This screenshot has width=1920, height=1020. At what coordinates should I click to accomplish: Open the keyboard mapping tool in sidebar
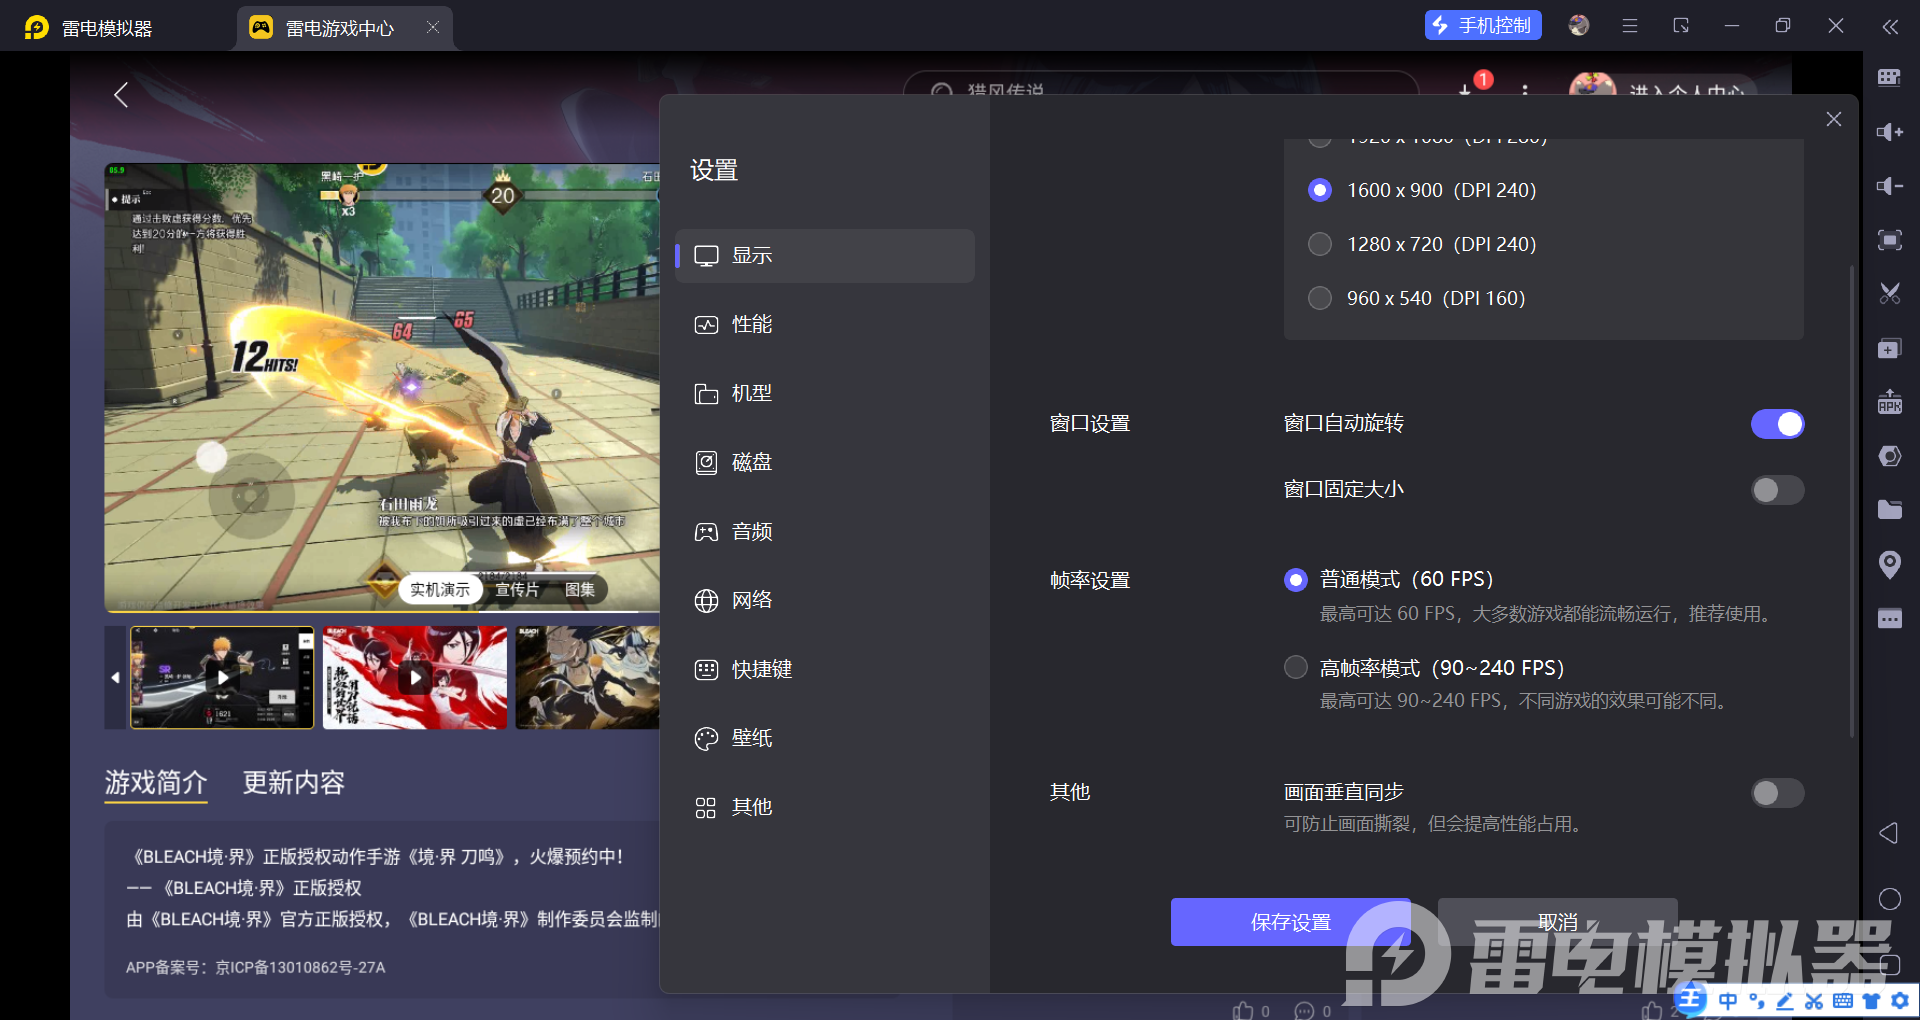[x=1889, y=78]
